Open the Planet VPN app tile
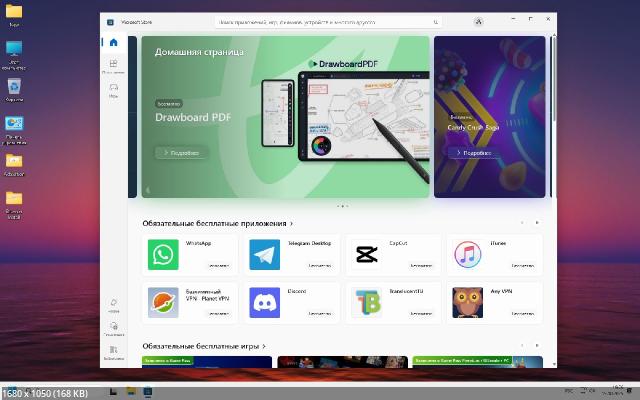Screen dimensions: 640x400 click(x=189, y=302)
